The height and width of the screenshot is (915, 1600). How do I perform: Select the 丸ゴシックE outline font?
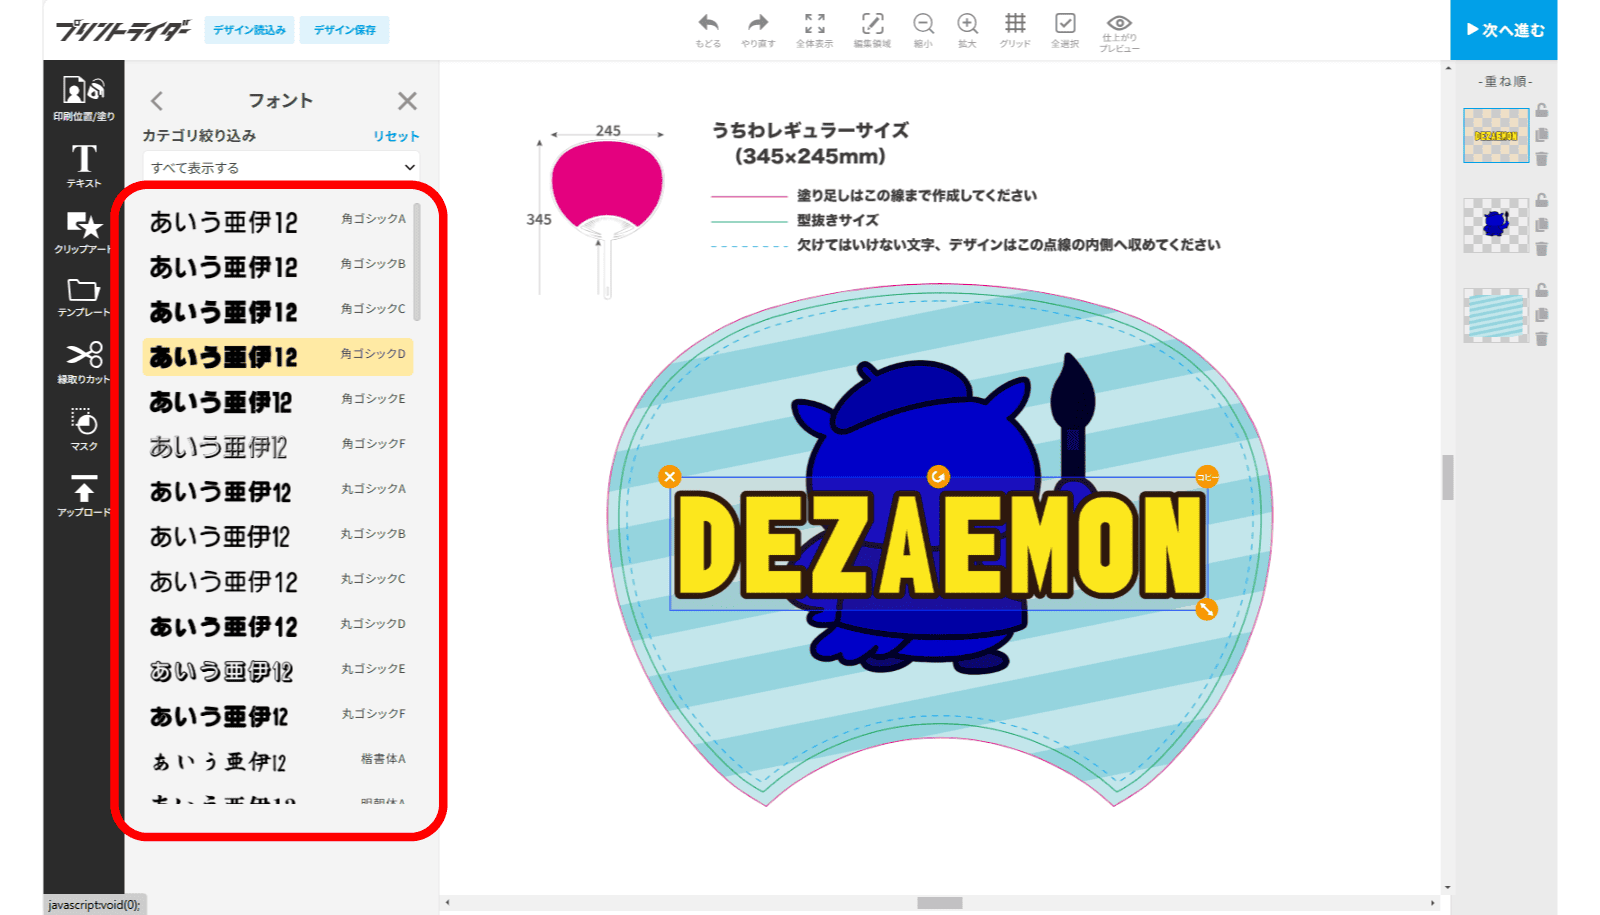coord(278,671)
